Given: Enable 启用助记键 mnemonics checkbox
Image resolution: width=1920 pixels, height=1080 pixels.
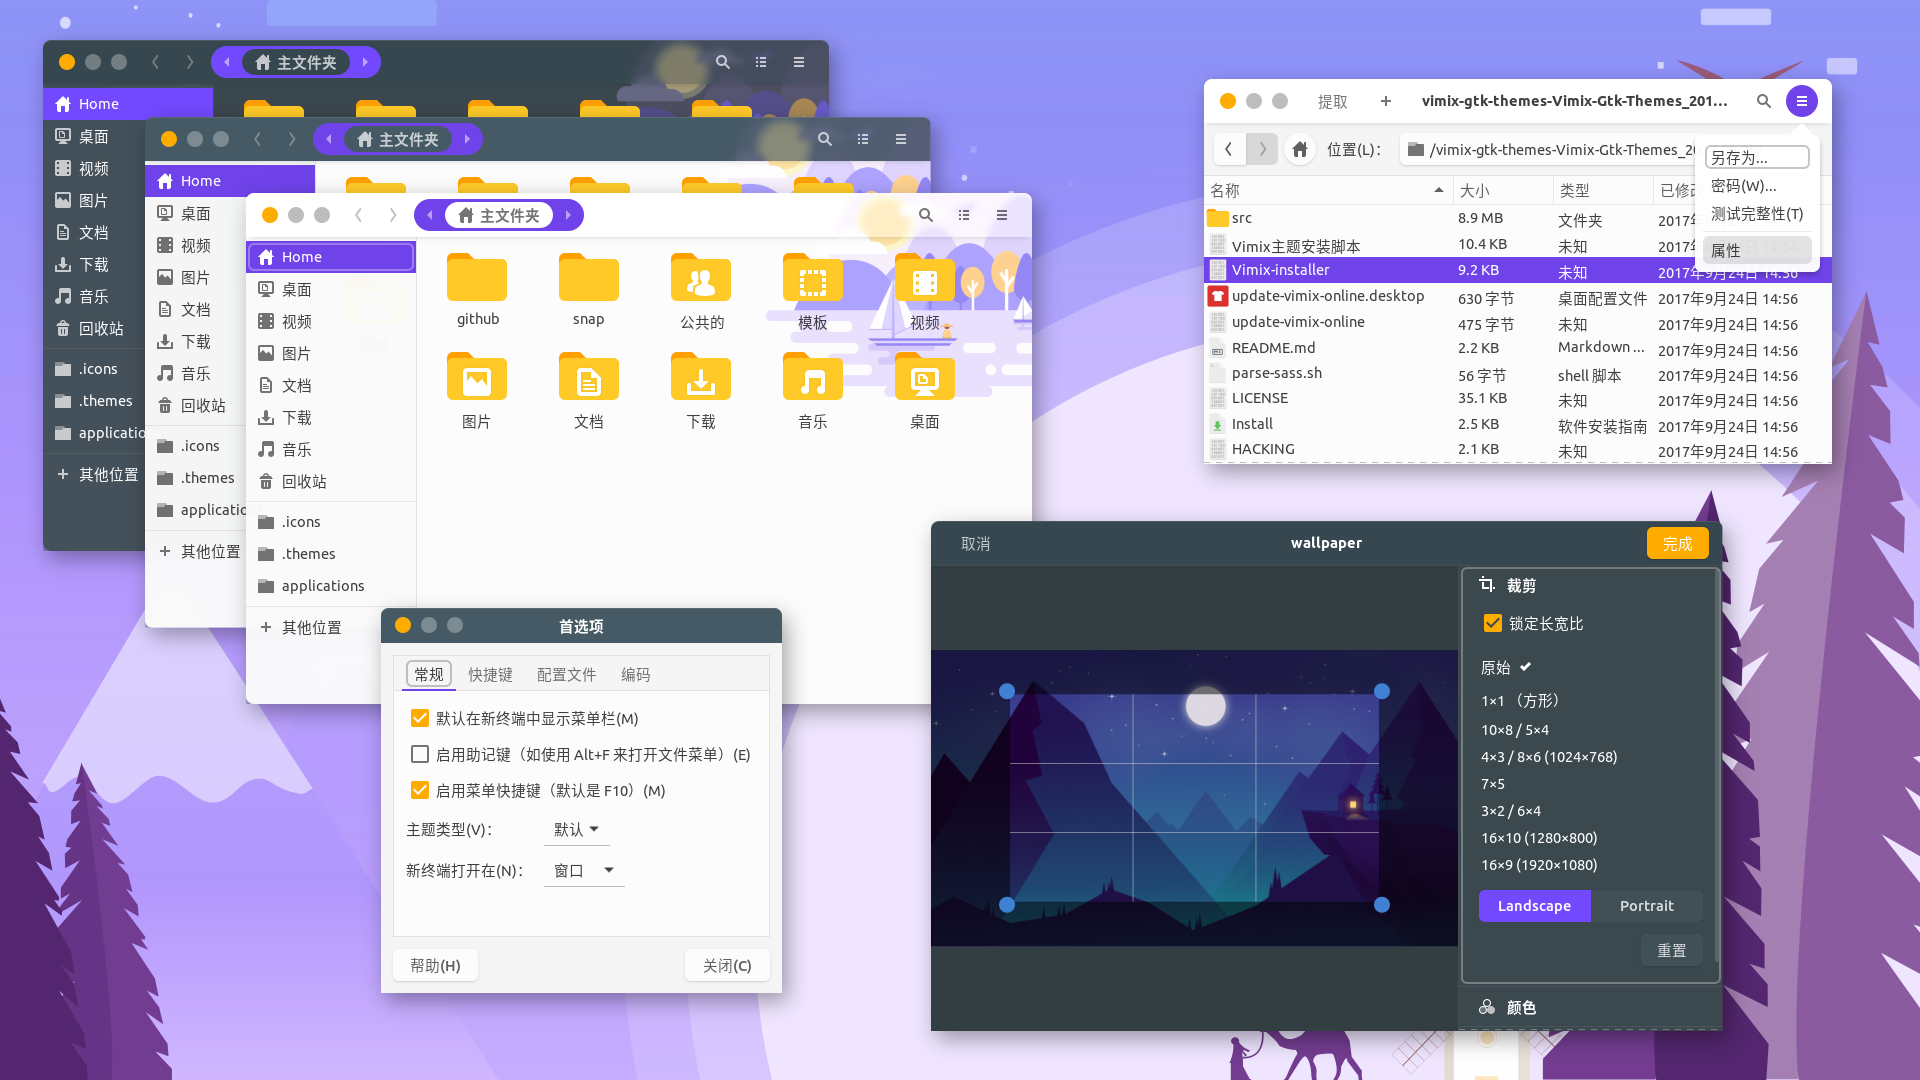Looking at the screenshot, I should pos(420,754).
